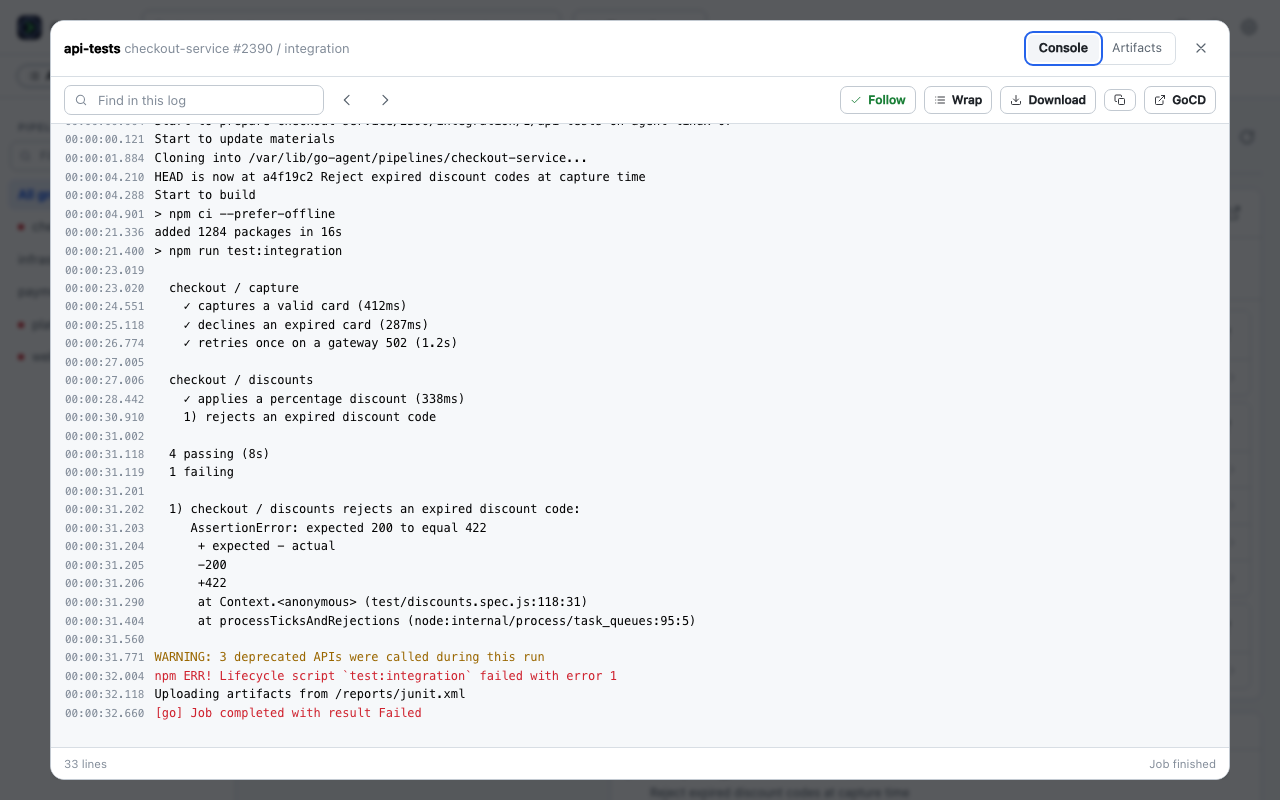1280x800 pixels.
Task: Click the 'Job finished' status text
Action: point(1182,764)
